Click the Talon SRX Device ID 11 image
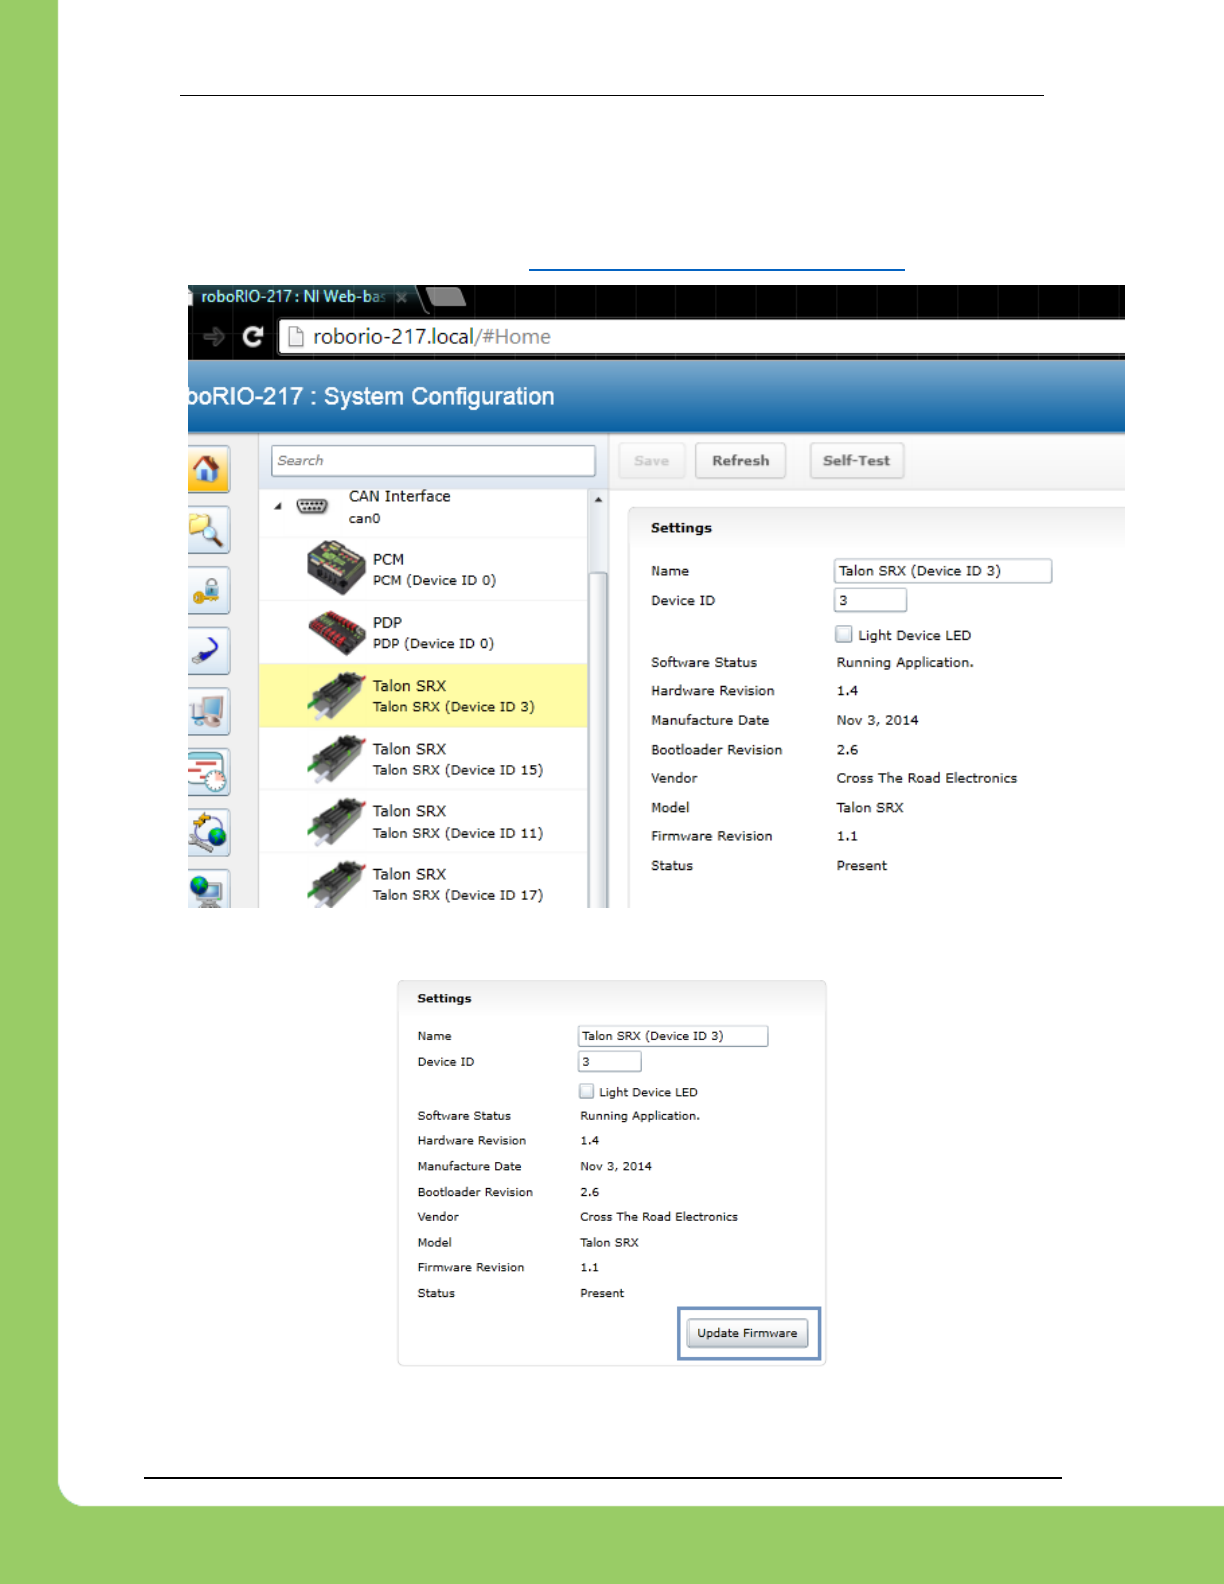The image size is (1224, 1584). (336, 821)
